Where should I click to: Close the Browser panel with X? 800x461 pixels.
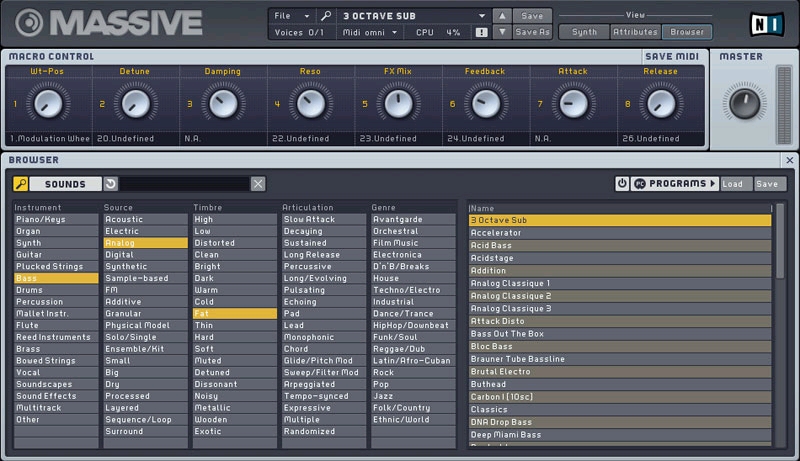(x=789, y=160)
